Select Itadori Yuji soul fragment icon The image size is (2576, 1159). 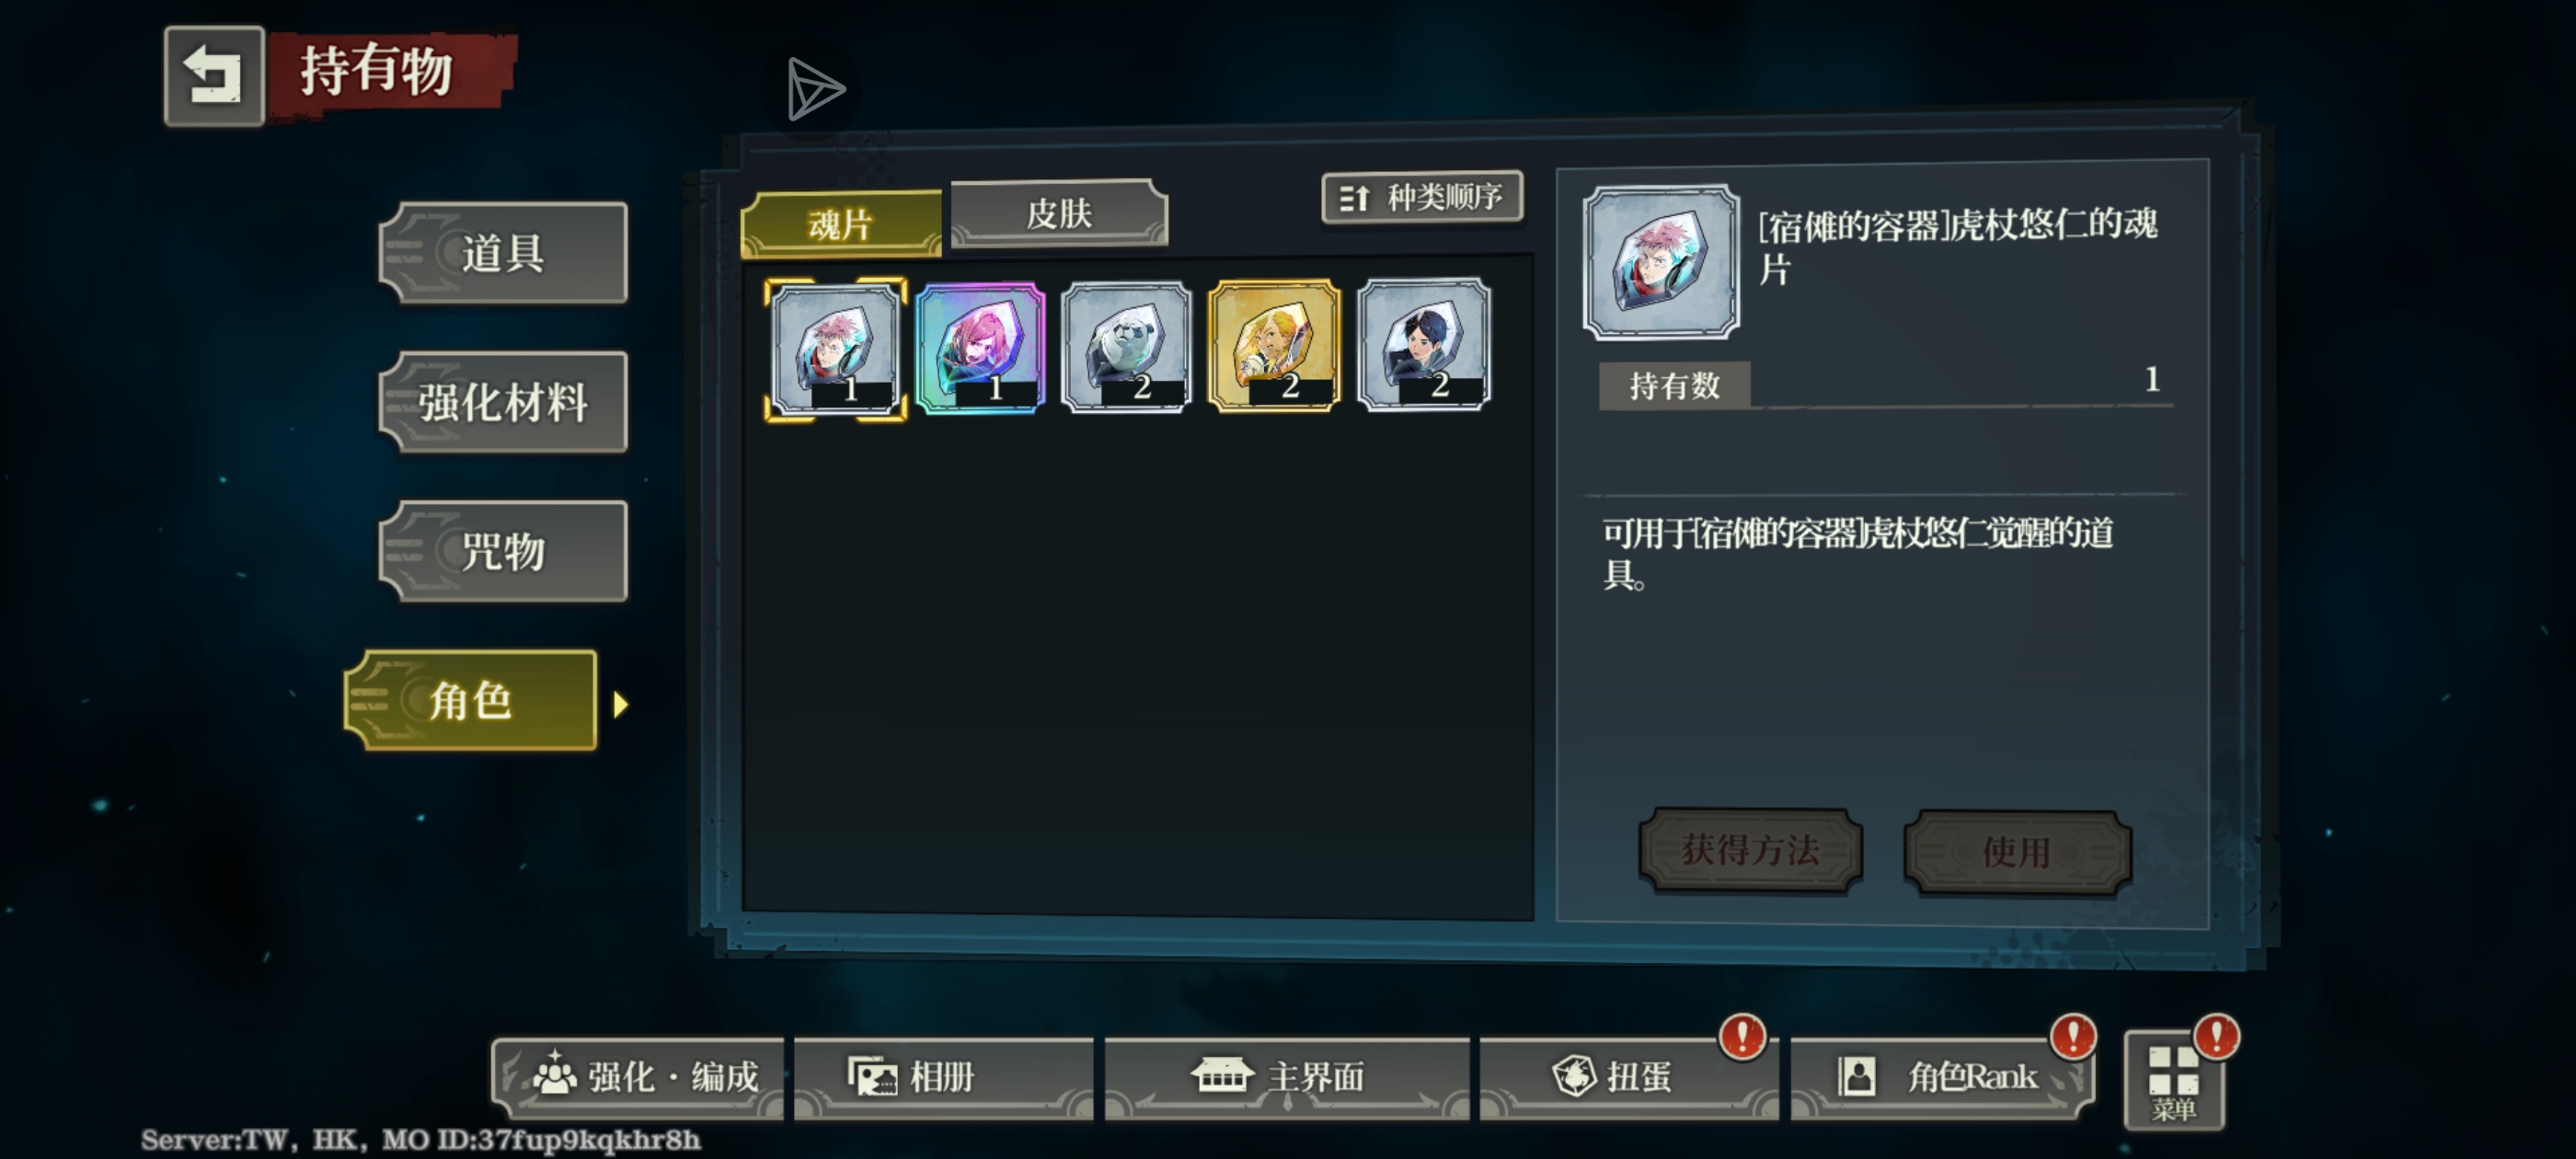835,349
